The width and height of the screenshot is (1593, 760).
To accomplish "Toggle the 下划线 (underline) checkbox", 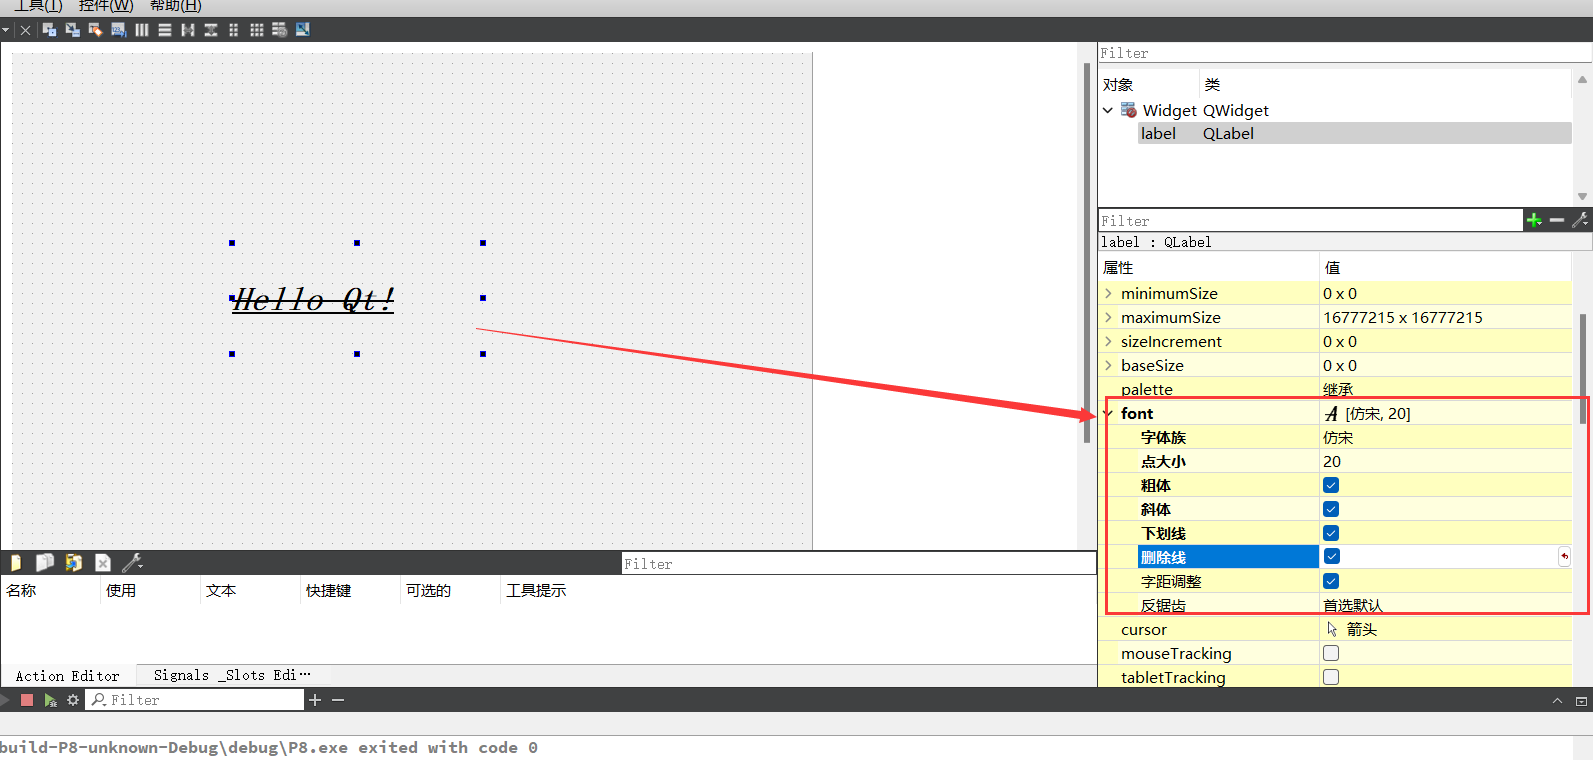I will click(x=1331, y=533).
